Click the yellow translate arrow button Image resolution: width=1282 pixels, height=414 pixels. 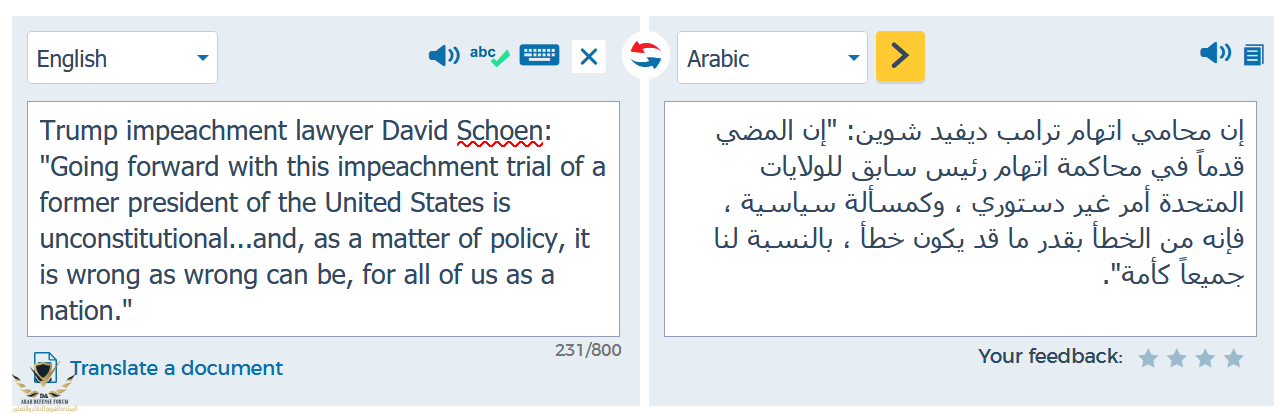pos(900,56)
